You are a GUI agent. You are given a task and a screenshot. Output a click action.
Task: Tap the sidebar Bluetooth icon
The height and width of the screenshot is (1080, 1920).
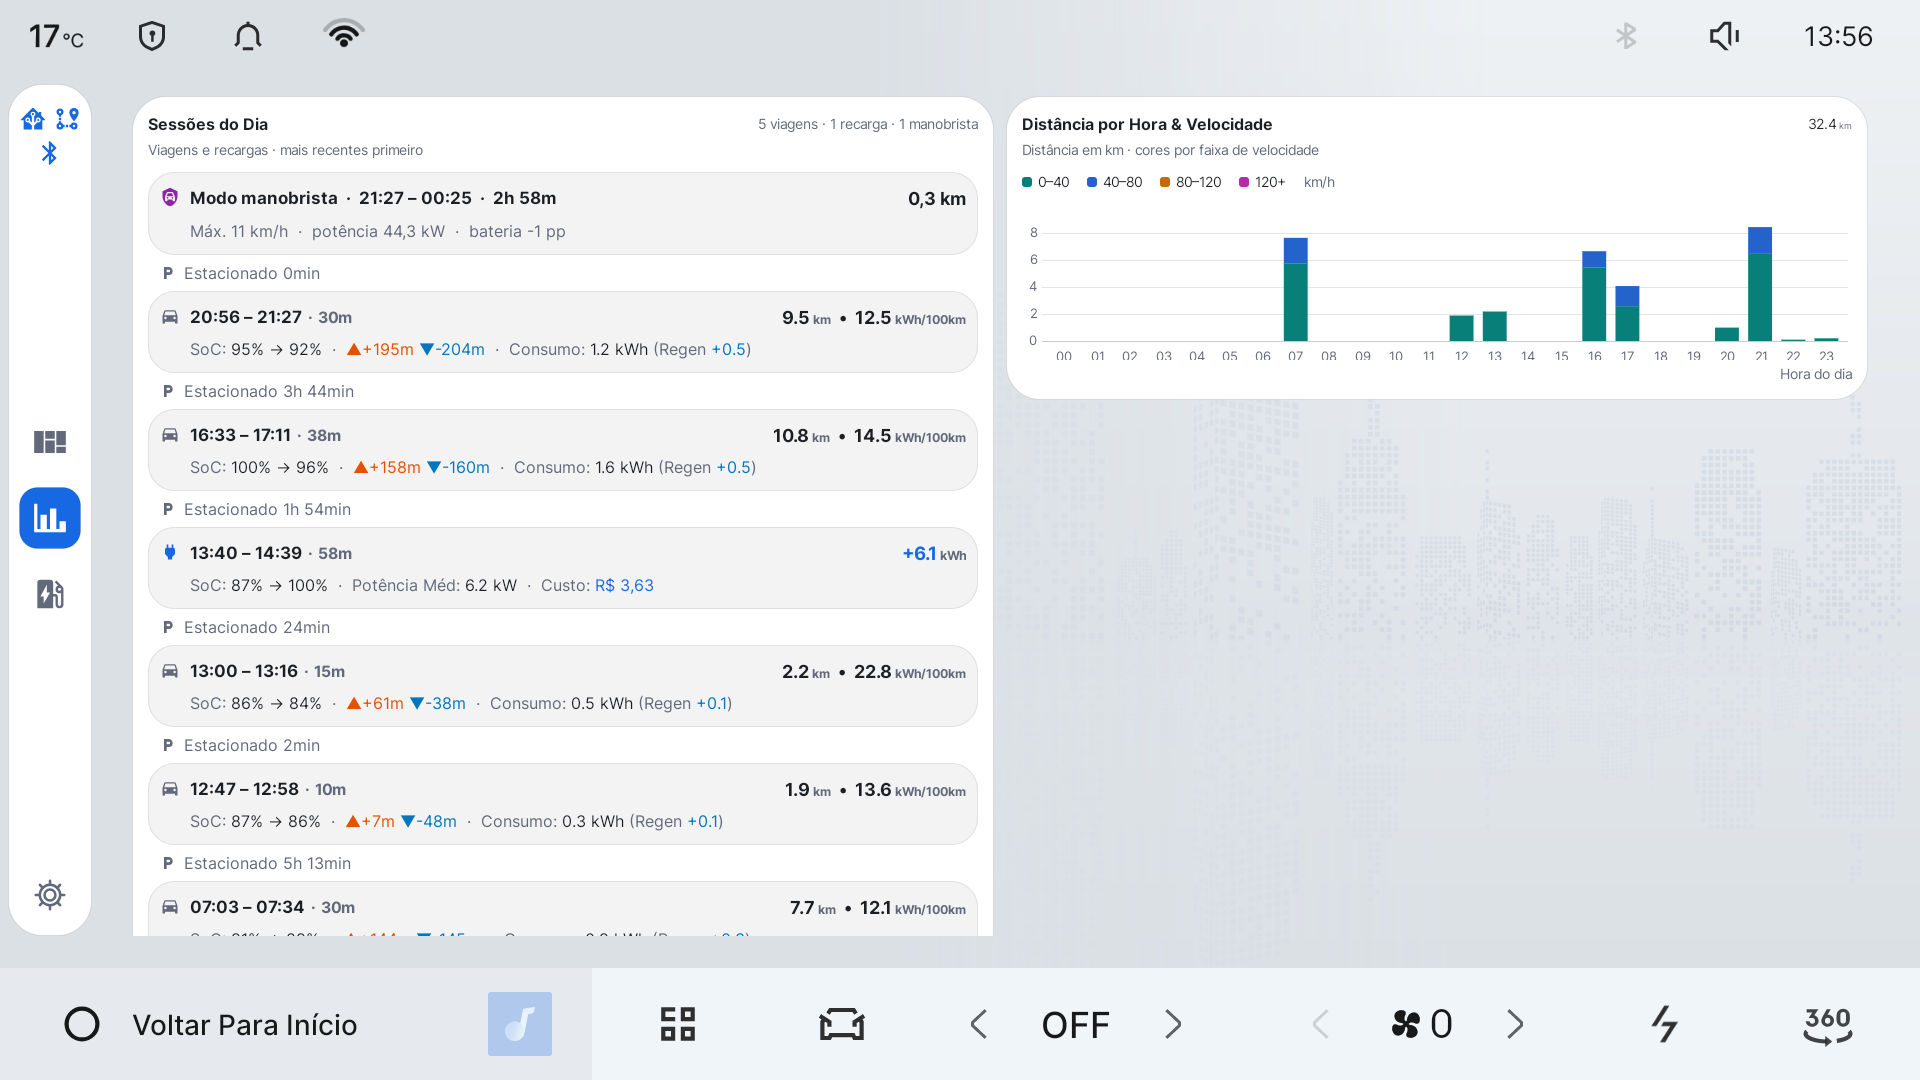(49, 152)
